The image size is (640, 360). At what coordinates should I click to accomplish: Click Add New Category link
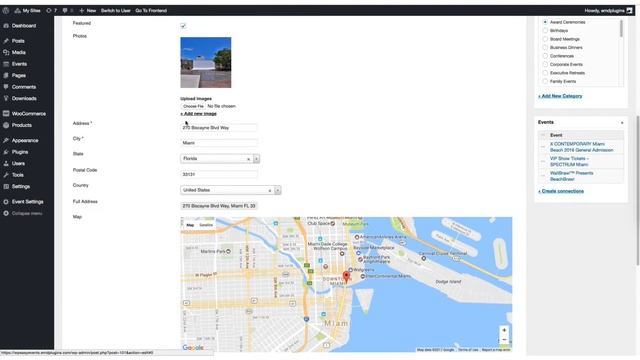click(560, 96)
